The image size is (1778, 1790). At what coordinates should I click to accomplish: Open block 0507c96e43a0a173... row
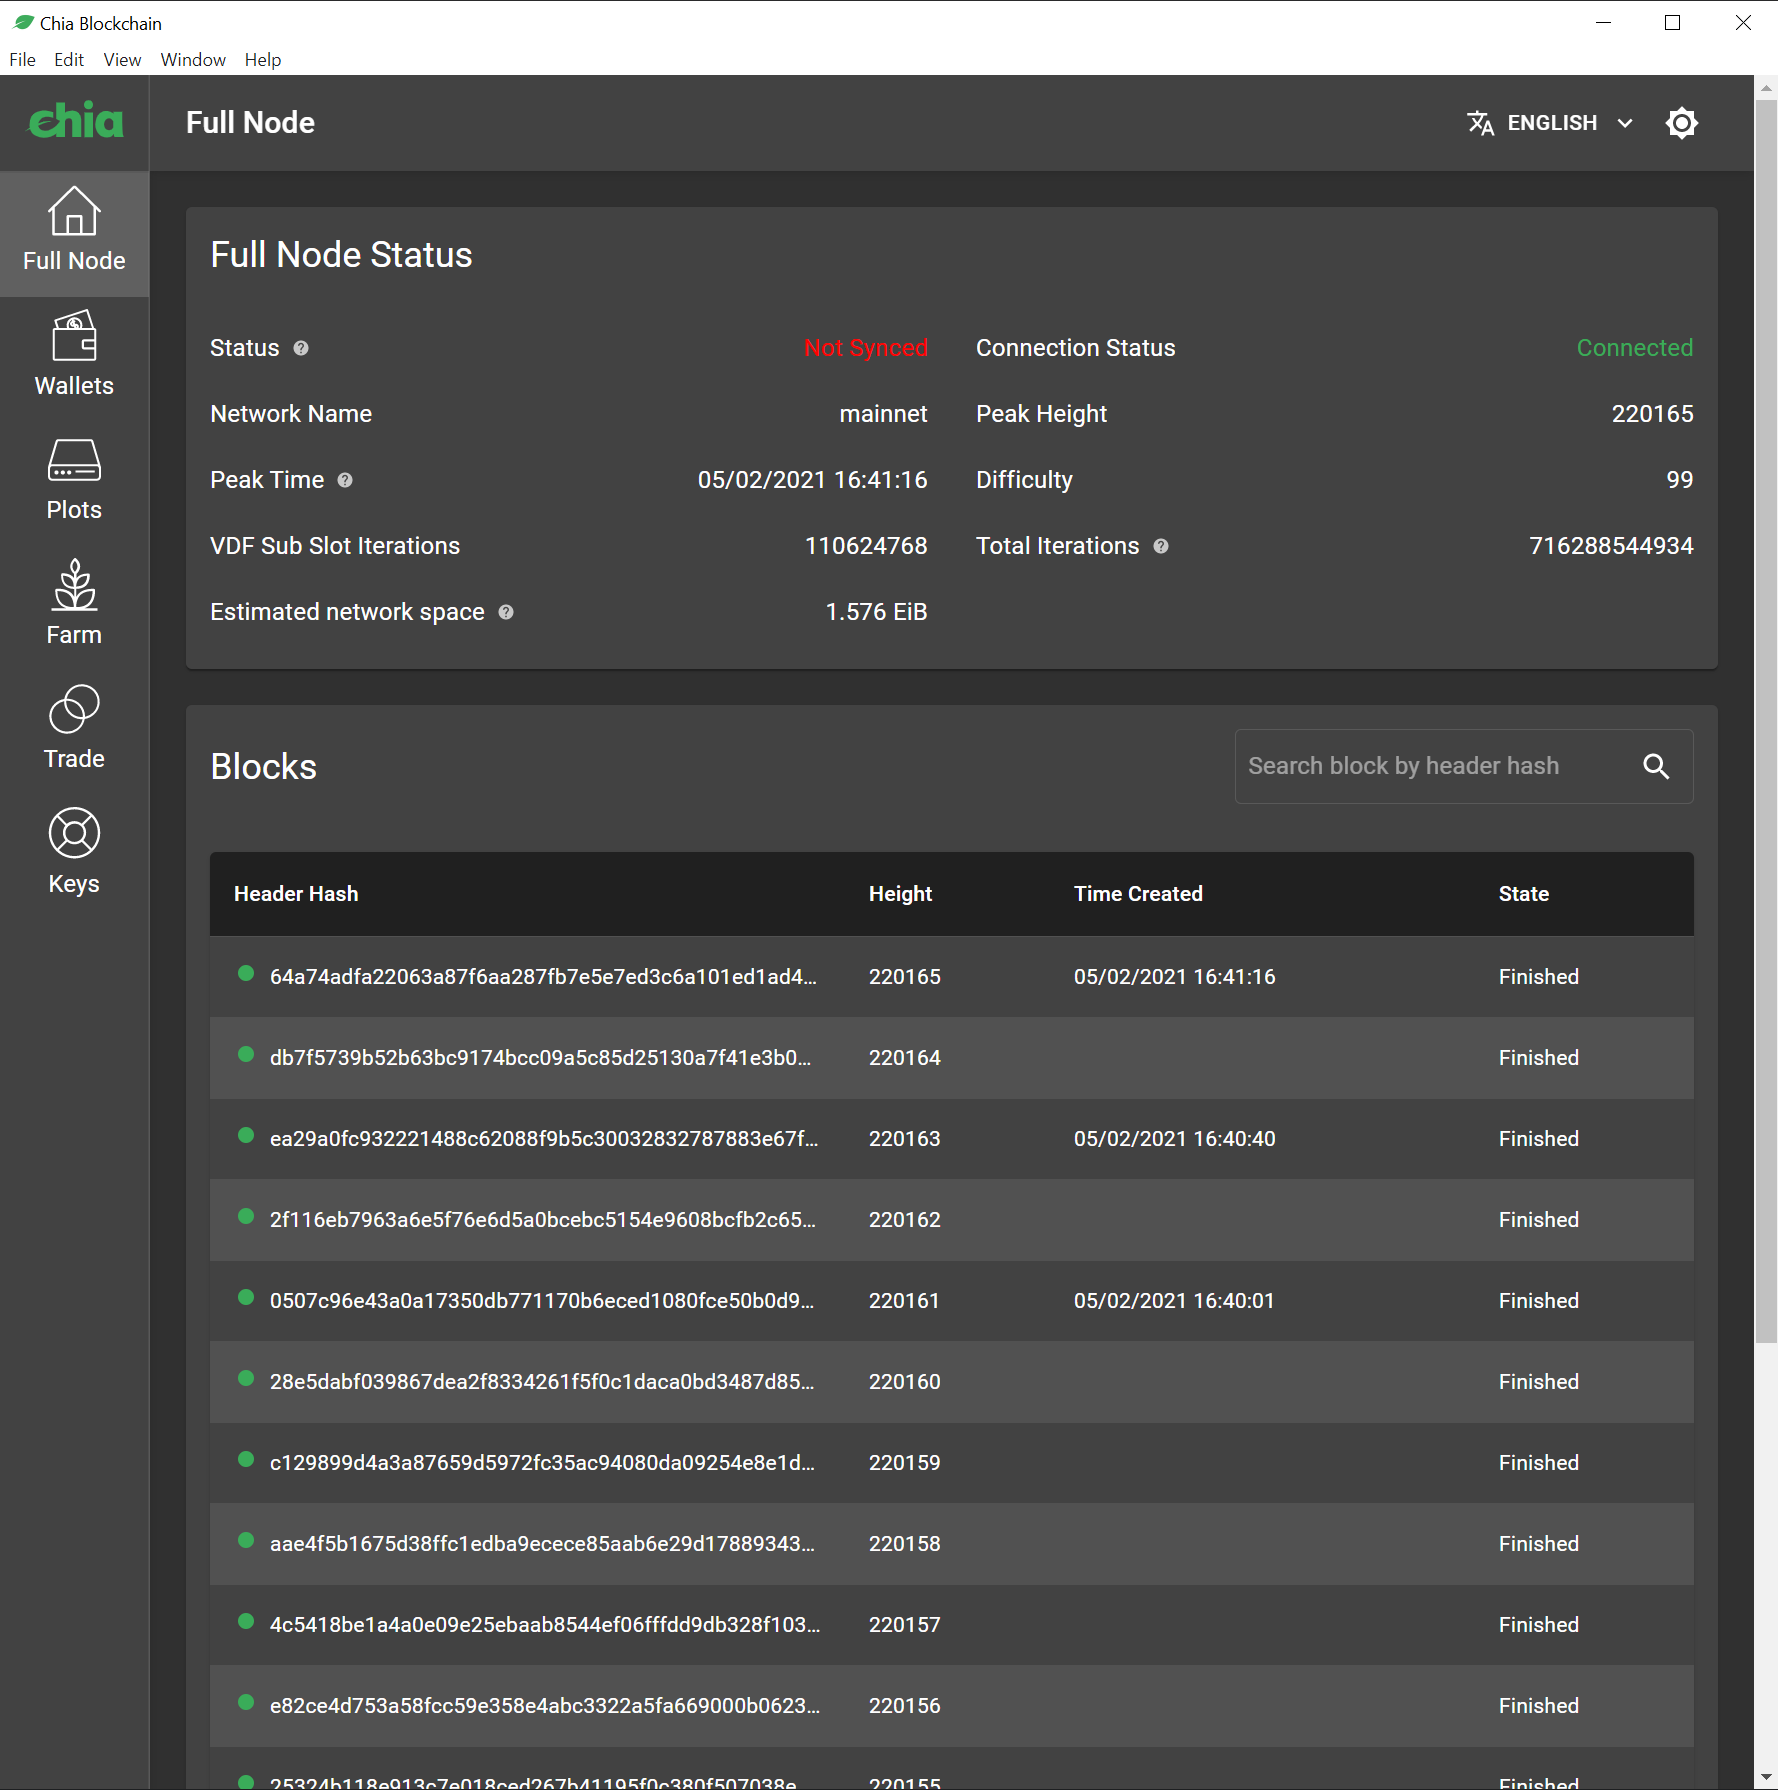952,1301
